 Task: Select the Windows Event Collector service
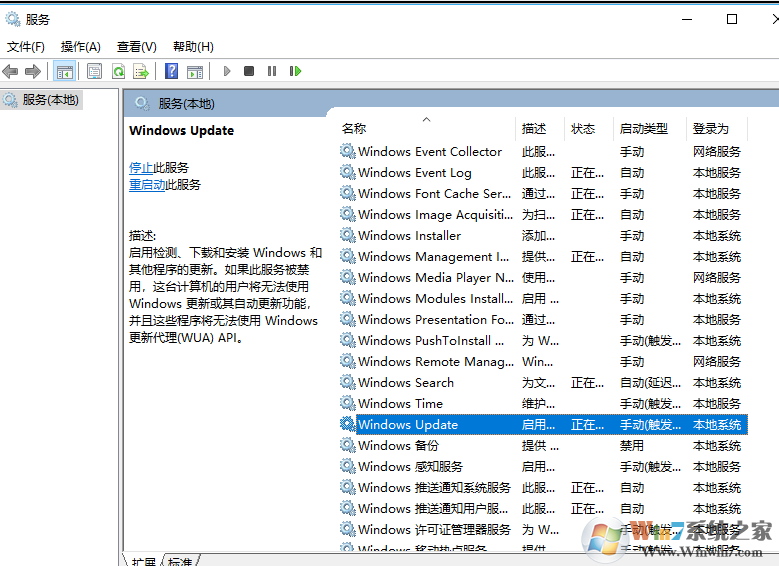543,152
